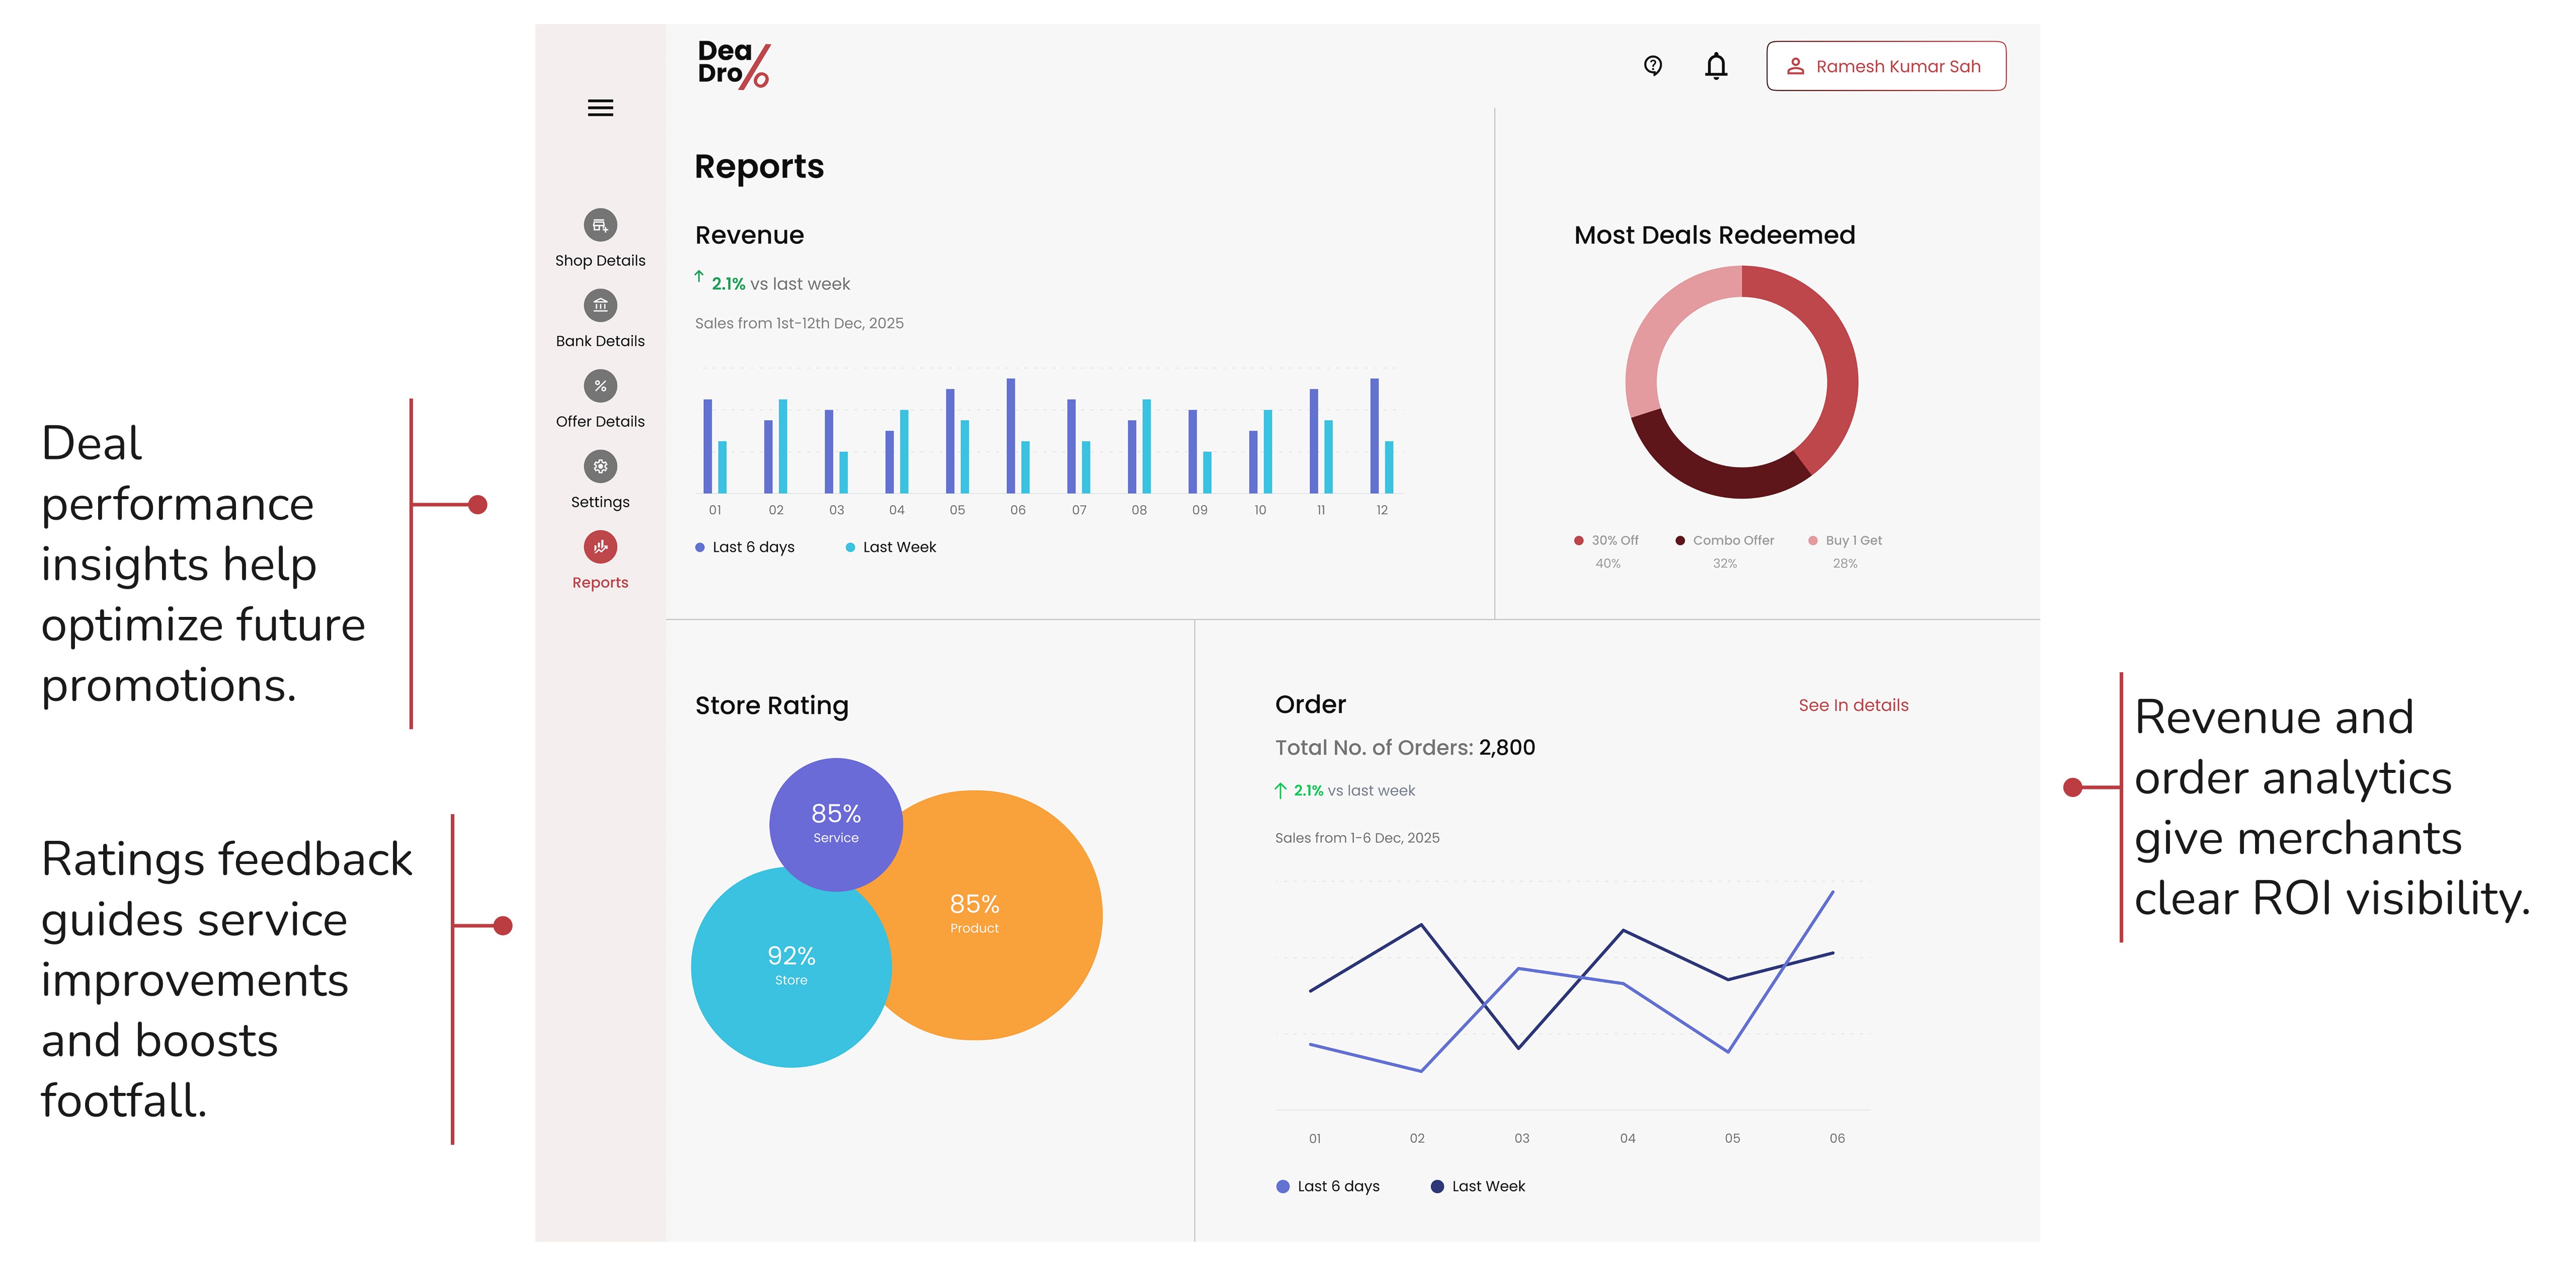Click the 30% Off legend swatch

click(x=1579, y=541)
